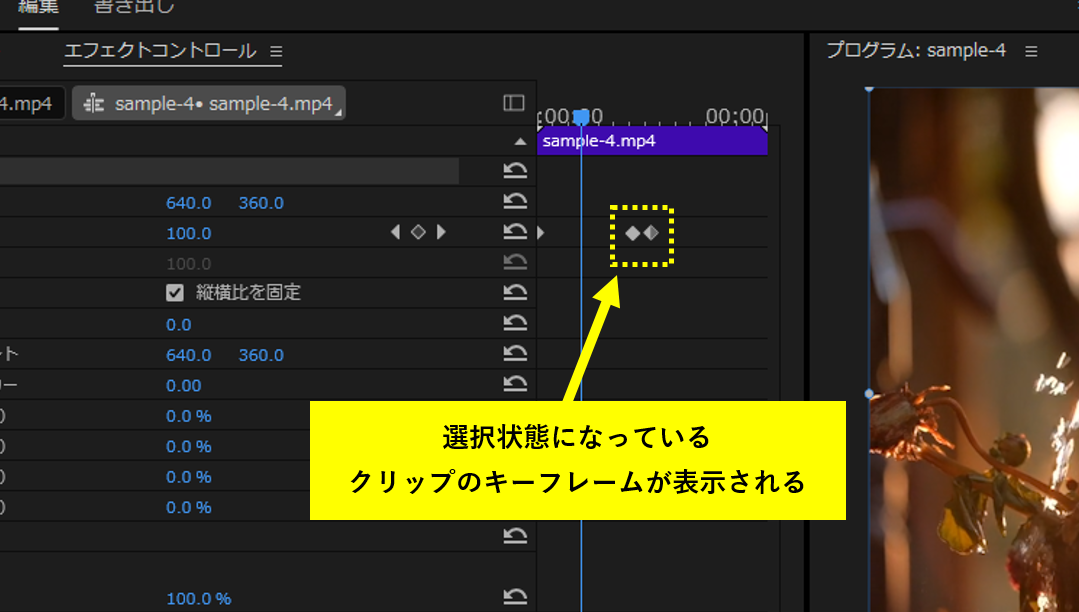This screenshot has width=1079, height=612.
Task: Click the エフェクトコントロール tab label
Action: click(160, 51)
